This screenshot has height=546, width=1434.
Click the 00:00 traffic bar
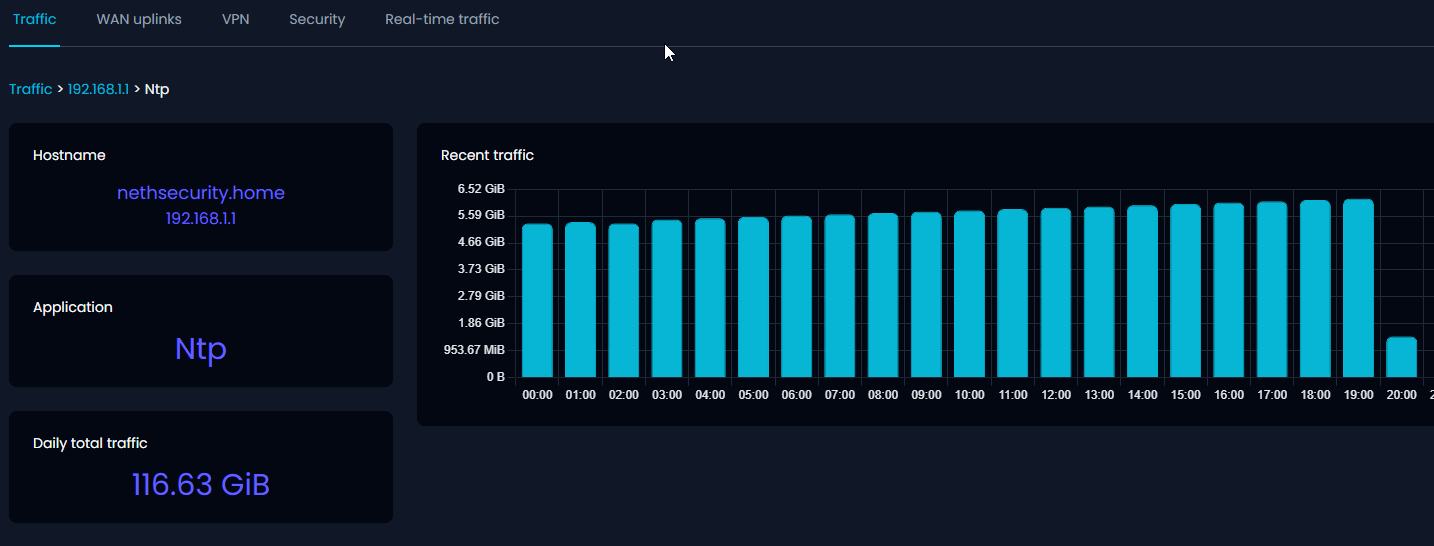pos(537,300)
